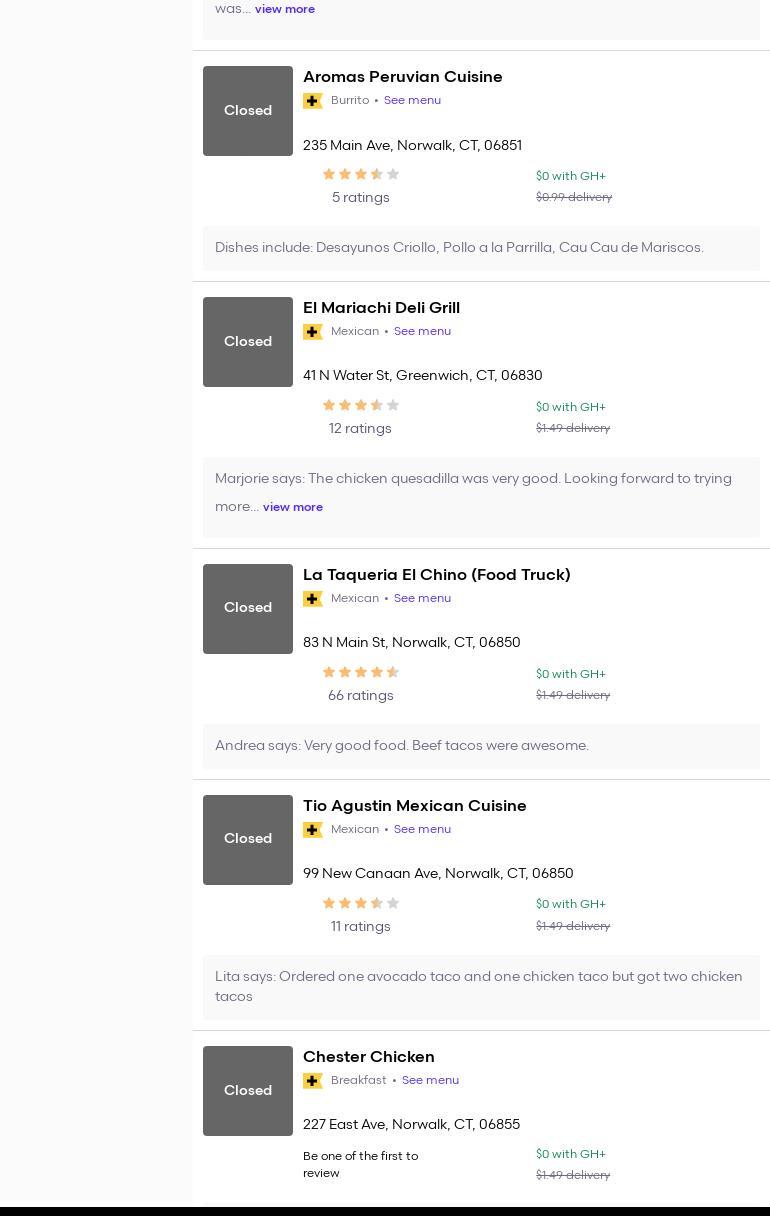Click star rating of Tio Agustin Mexican Cuisine

click(x=361, y=904)
